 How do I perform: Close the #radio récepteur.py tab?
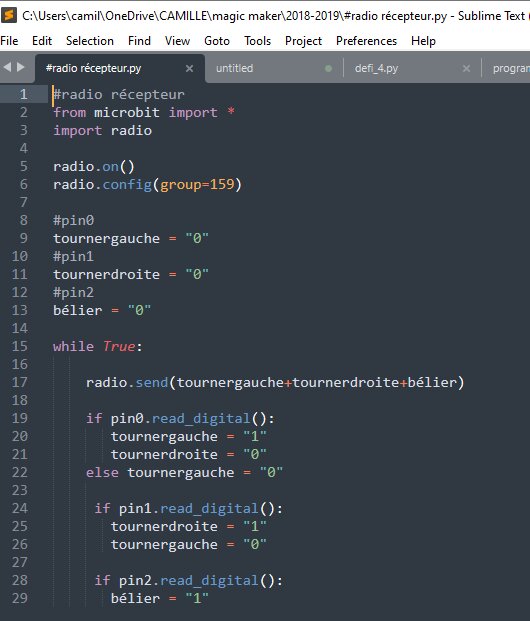pyautogui.click(x=189, y=69)
